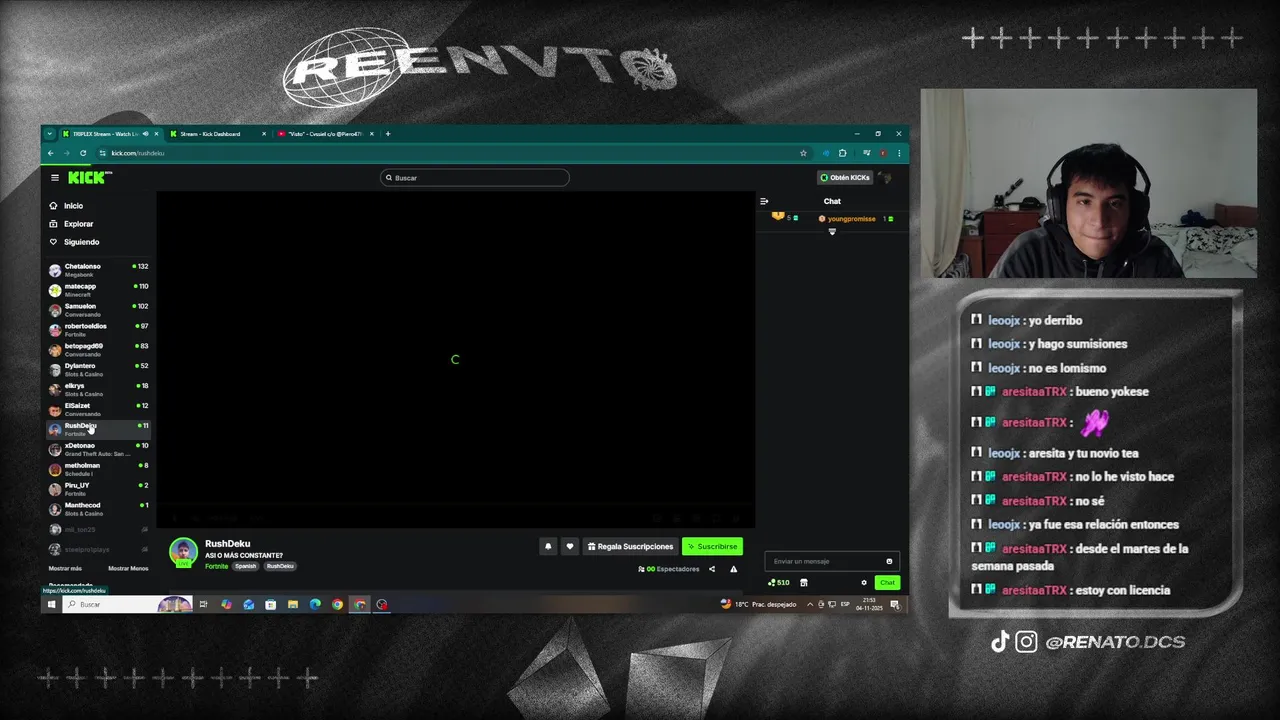This screenshot has height=720, width=1280.
Task: Open the Chrome three-dot menu
Action: 899,153
